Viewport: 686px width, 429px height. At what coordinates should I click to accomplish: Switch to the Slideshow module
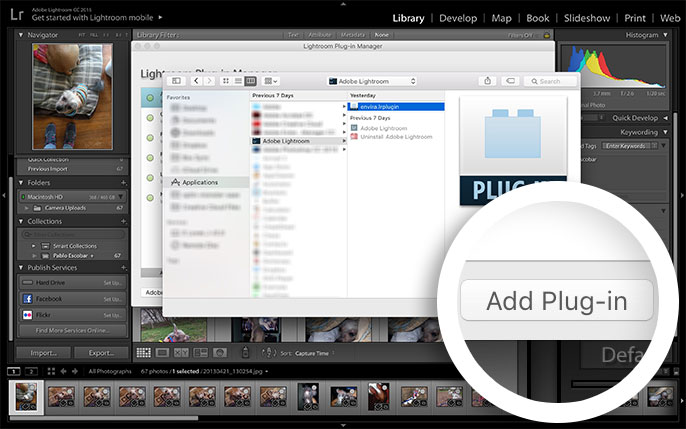pyautogui.click(x=587, y=18)
